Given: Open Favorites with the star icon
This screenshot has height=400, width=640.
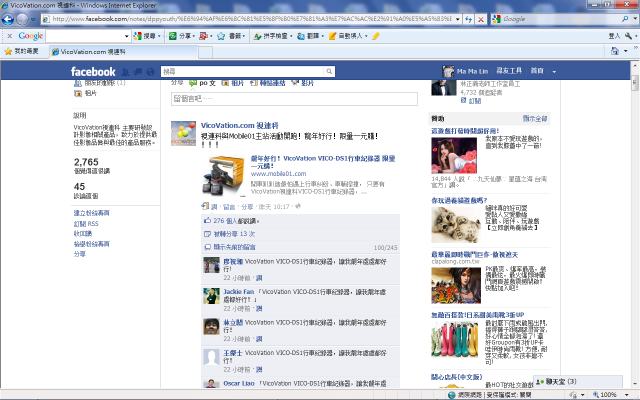Looking at the screenshot, I should [8, 51].
